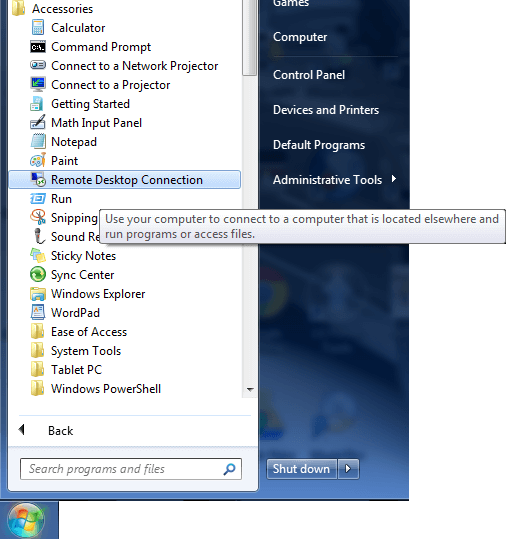522x539 pixels.
Task: Open Games from the right pane
Action: point(291,3)
